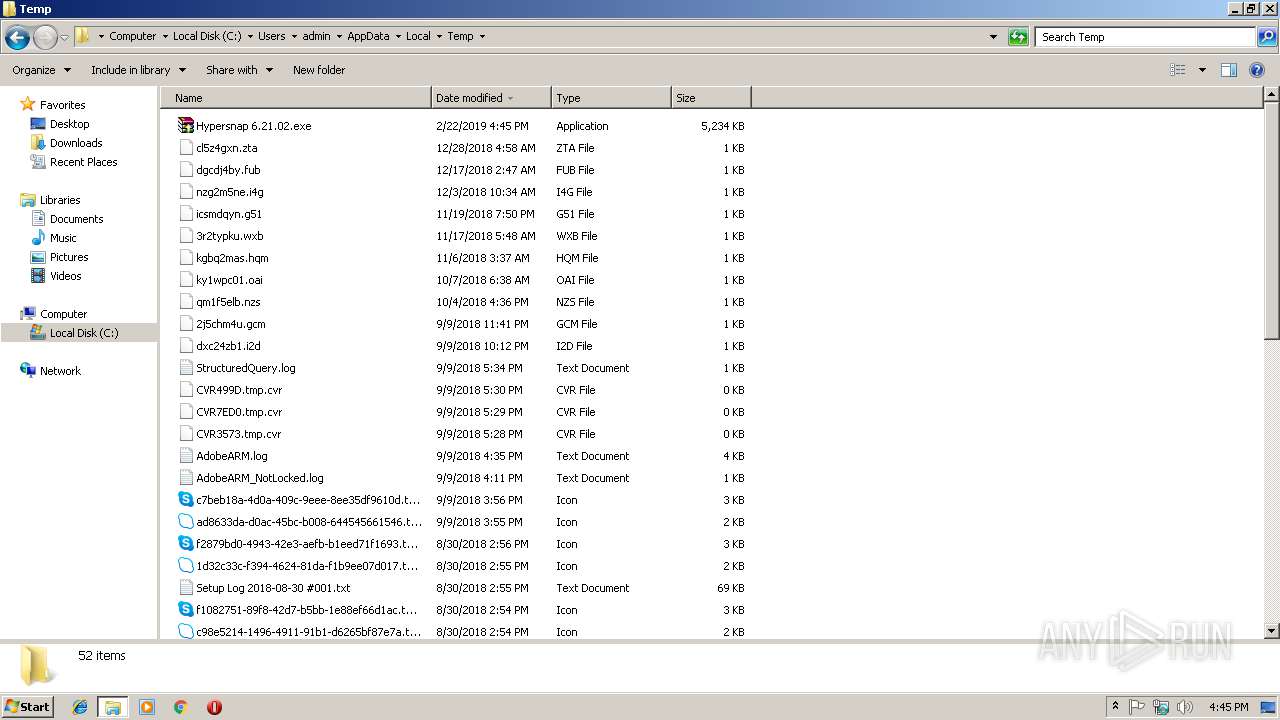
Task: Select file cl5z4gxn.zta
Action: (x=226, y=148)
